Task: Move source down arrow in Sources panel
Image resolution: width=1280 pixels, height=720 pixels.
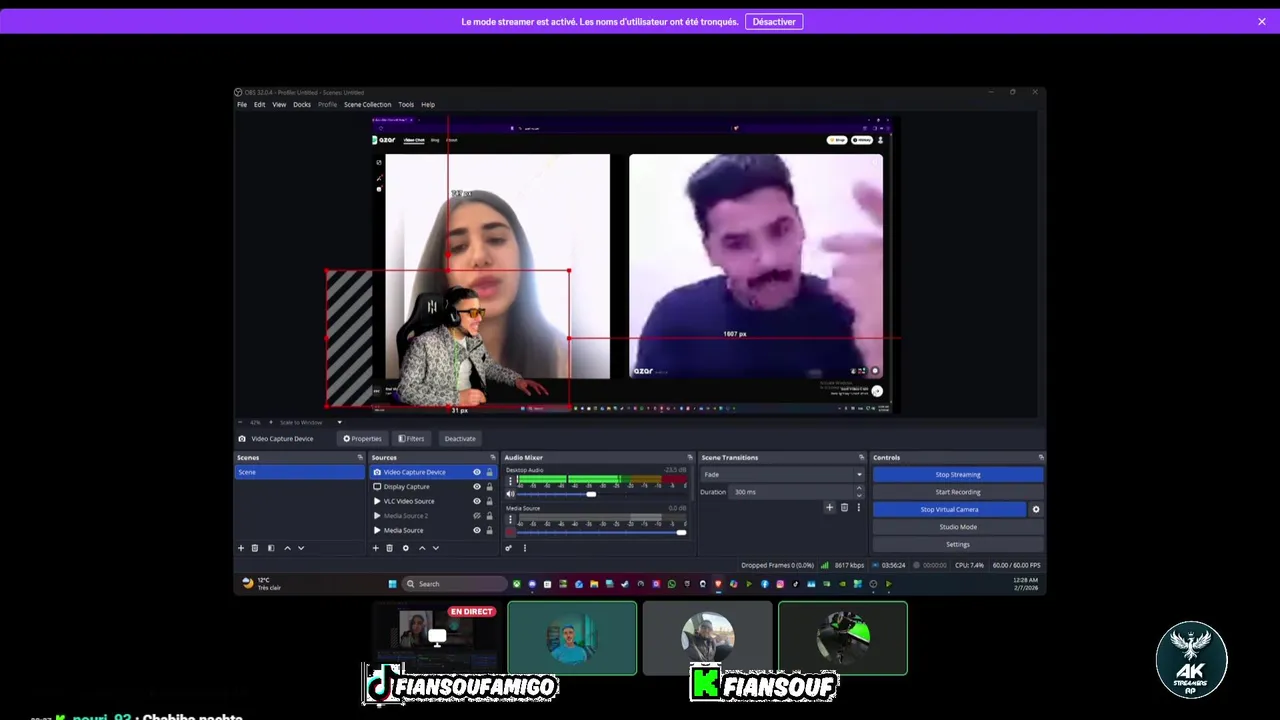Action: 435,548
